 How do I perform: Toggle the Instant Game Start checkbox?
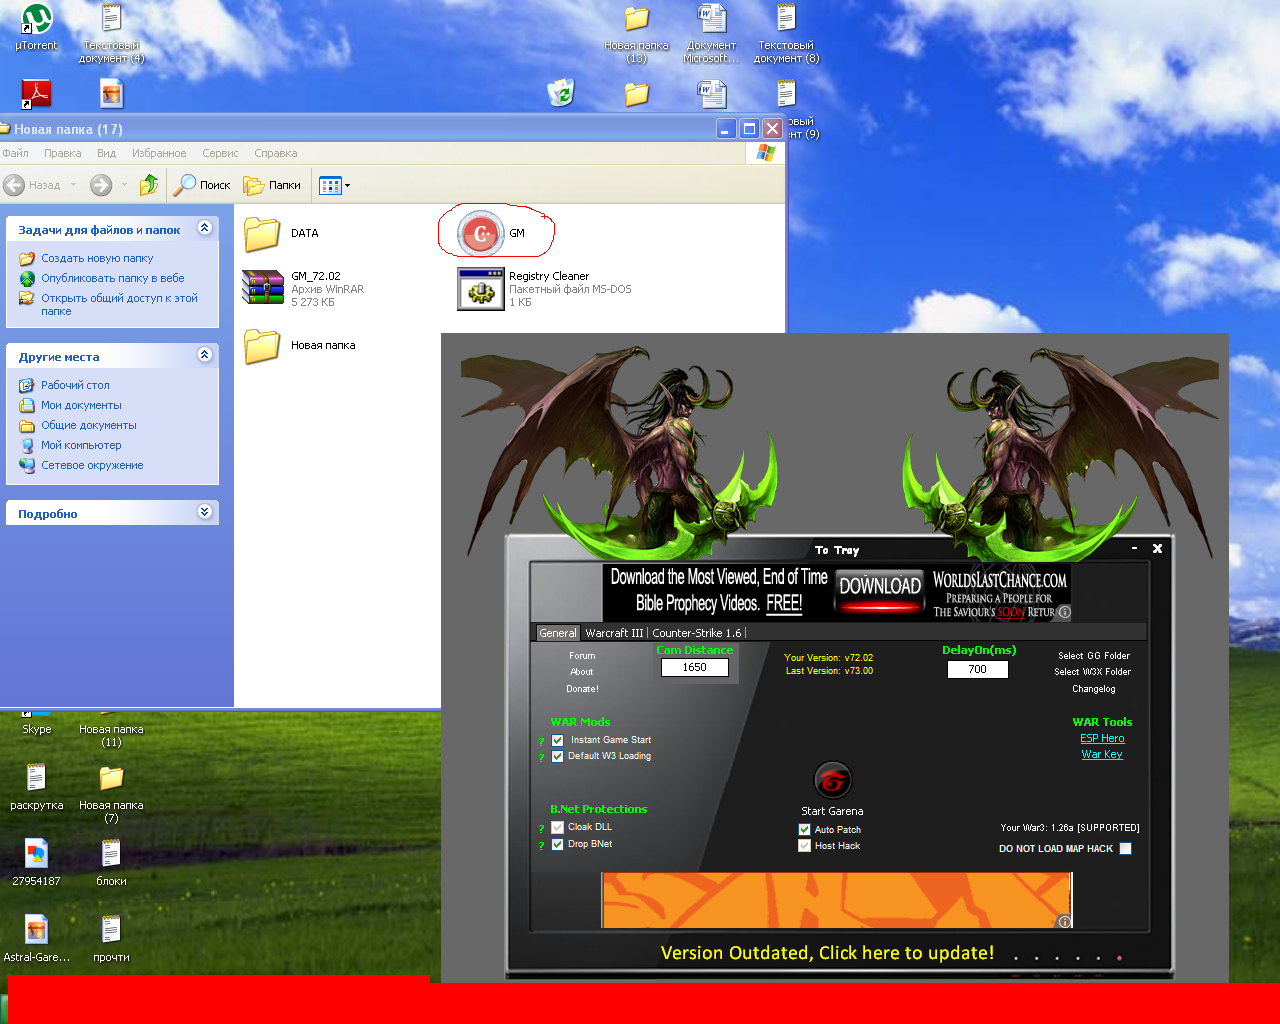tap(557, 741)
